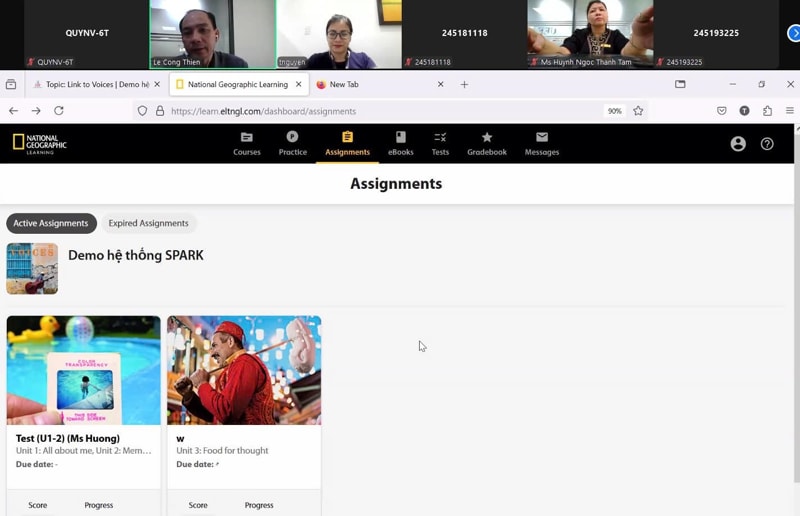The height and width of the screenshot is (516, 800).
Task: Select the Active Assignments filter
Action: tap(51, 223)
